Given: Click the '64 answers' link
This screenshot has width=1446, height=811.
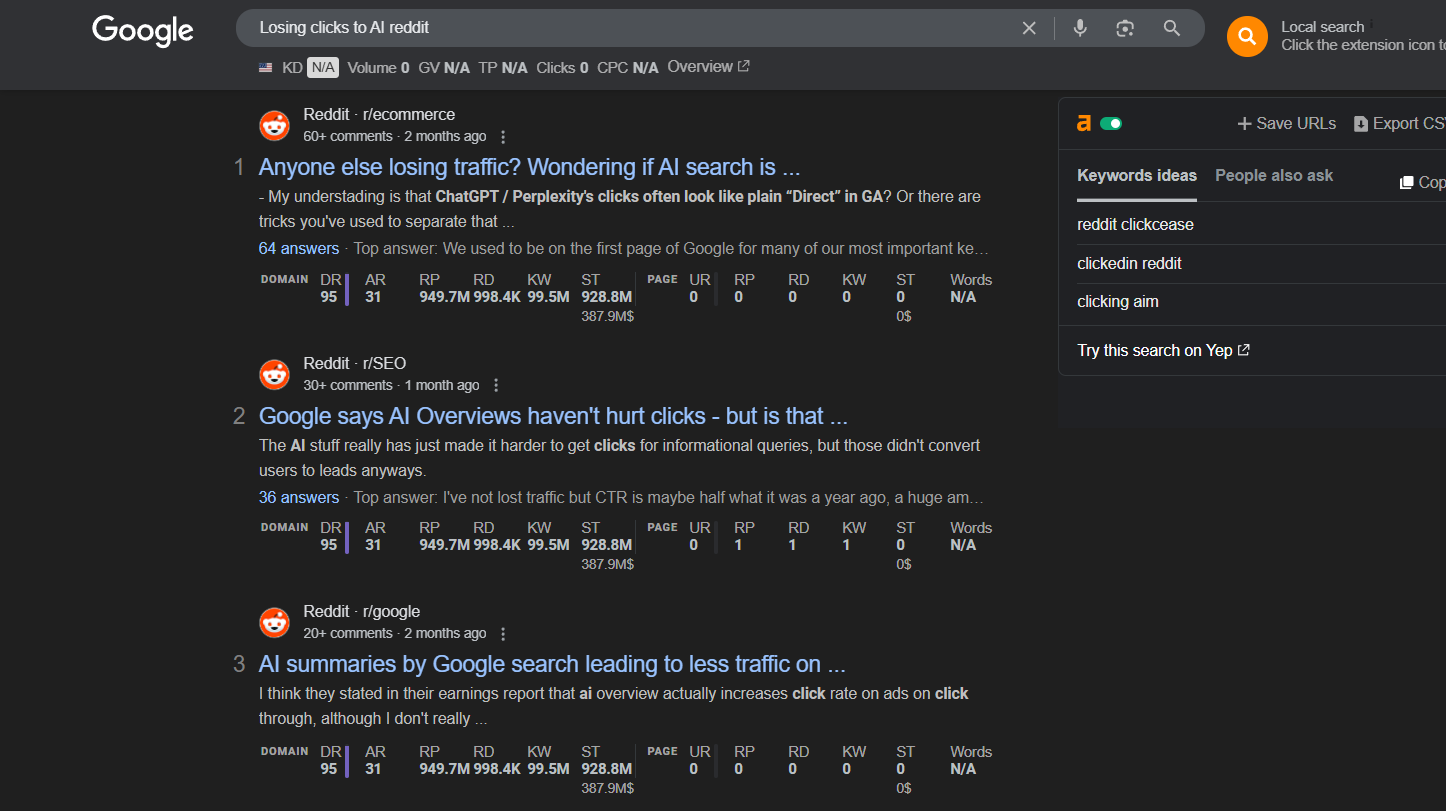Looking at the screenshot, I should pos(299,249).
